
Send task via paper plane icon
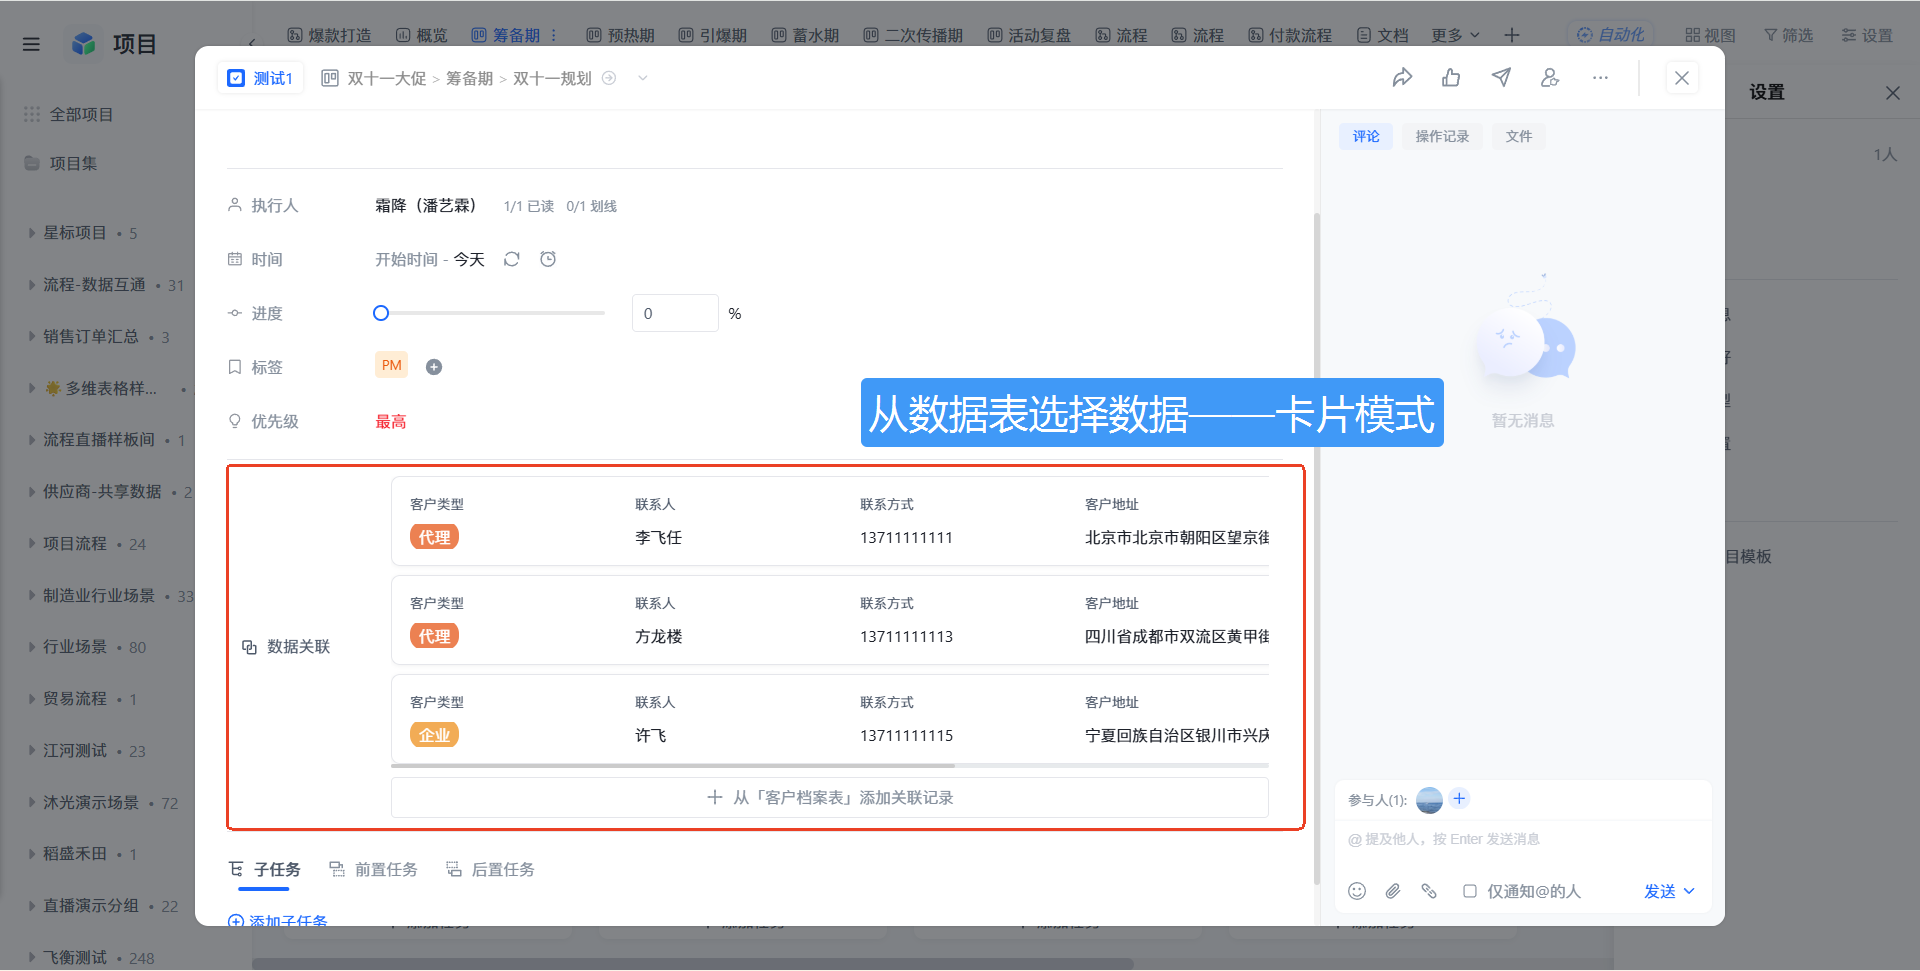coord(1501,78)
